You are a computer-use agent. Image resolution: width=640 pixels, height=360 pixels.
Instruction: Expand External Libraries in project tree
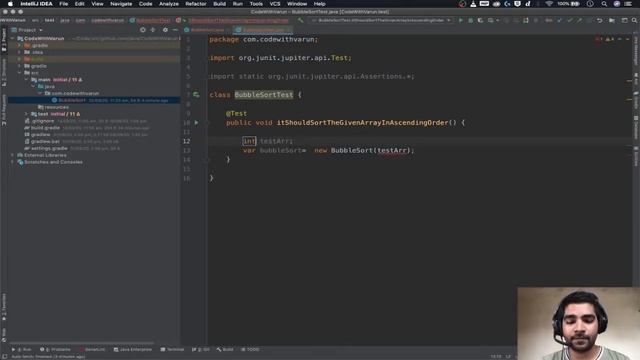pyautogui.click(x=13, y=155)
